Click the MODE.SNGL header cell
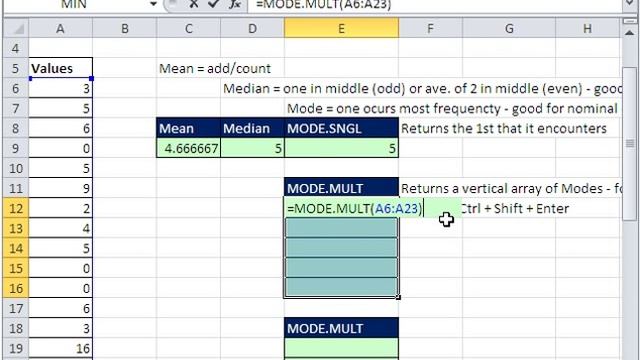This screenshot has width=640, height=360. (341, 128)
